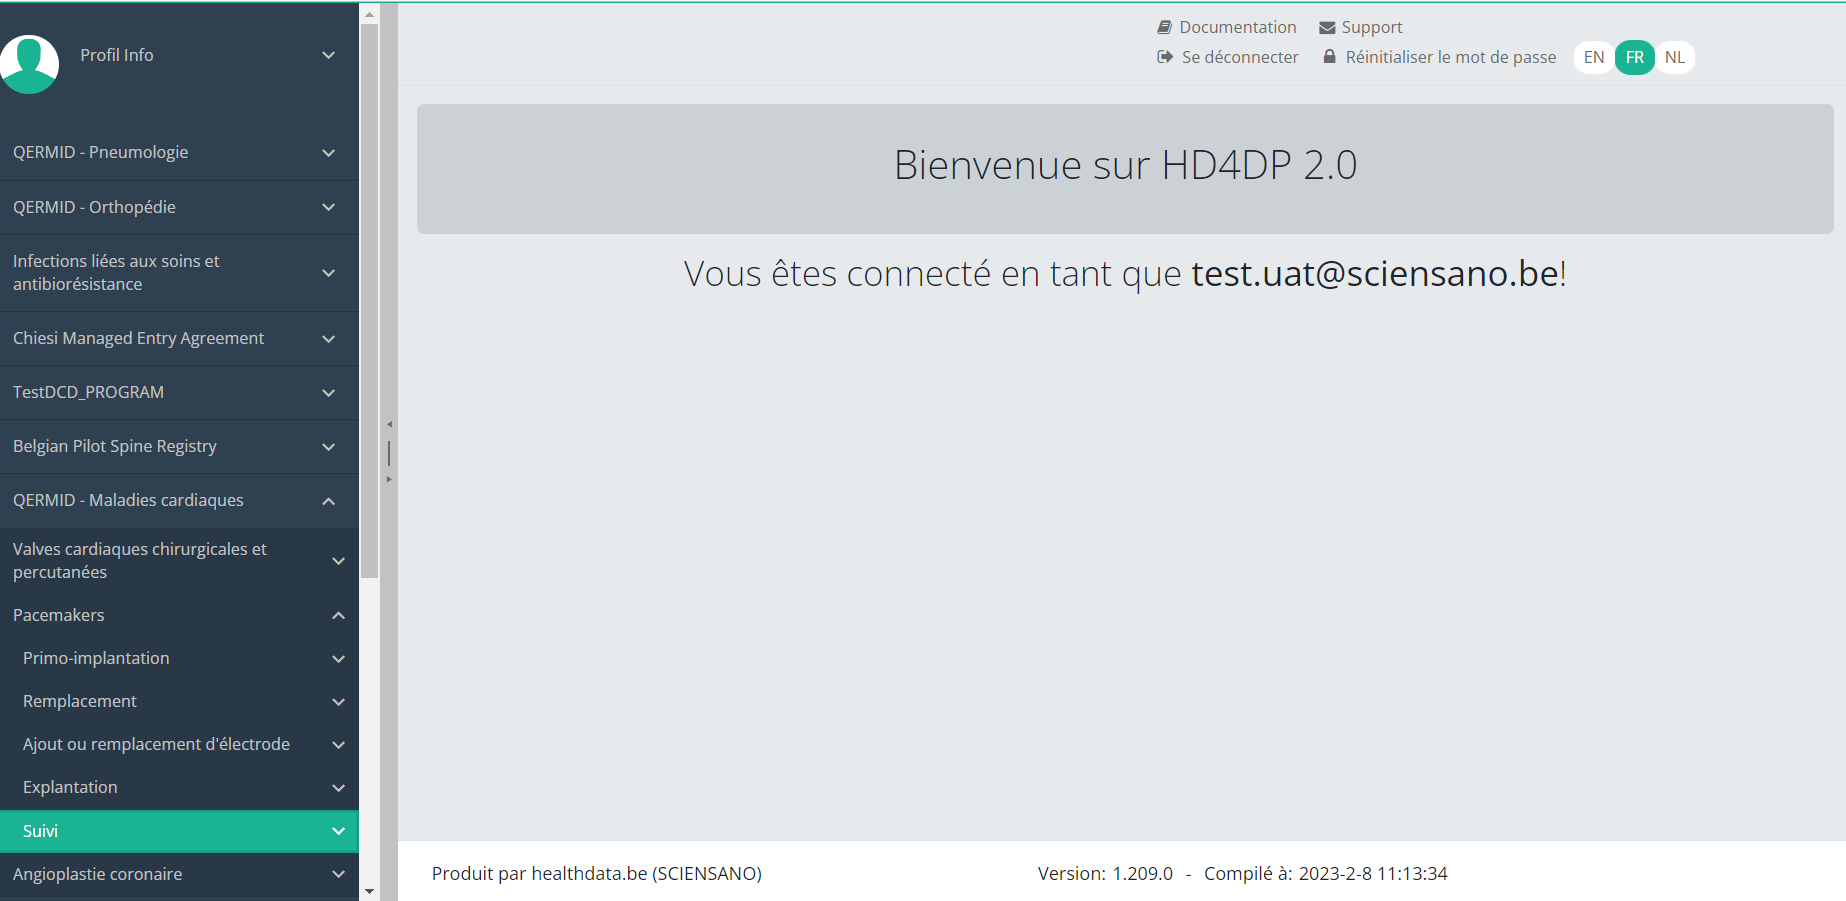Screen dimensions: 1846x901
Task: Click the padlock icon for password reset
Action: pos(1329,57)
